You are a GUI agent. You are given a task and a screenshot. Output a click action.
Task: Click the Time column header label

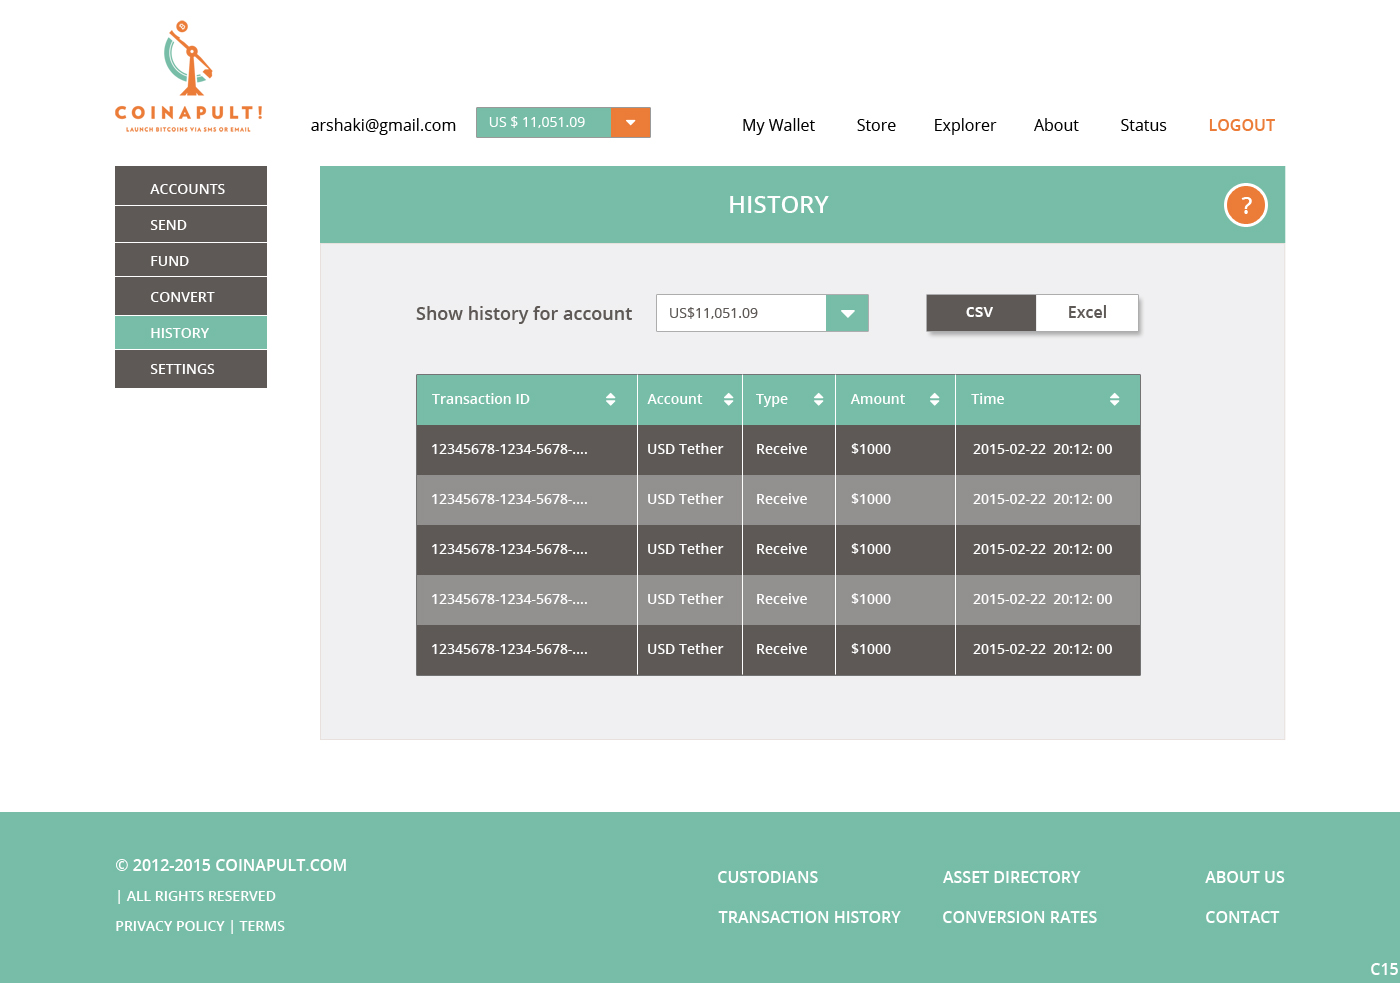coord(988,399)
